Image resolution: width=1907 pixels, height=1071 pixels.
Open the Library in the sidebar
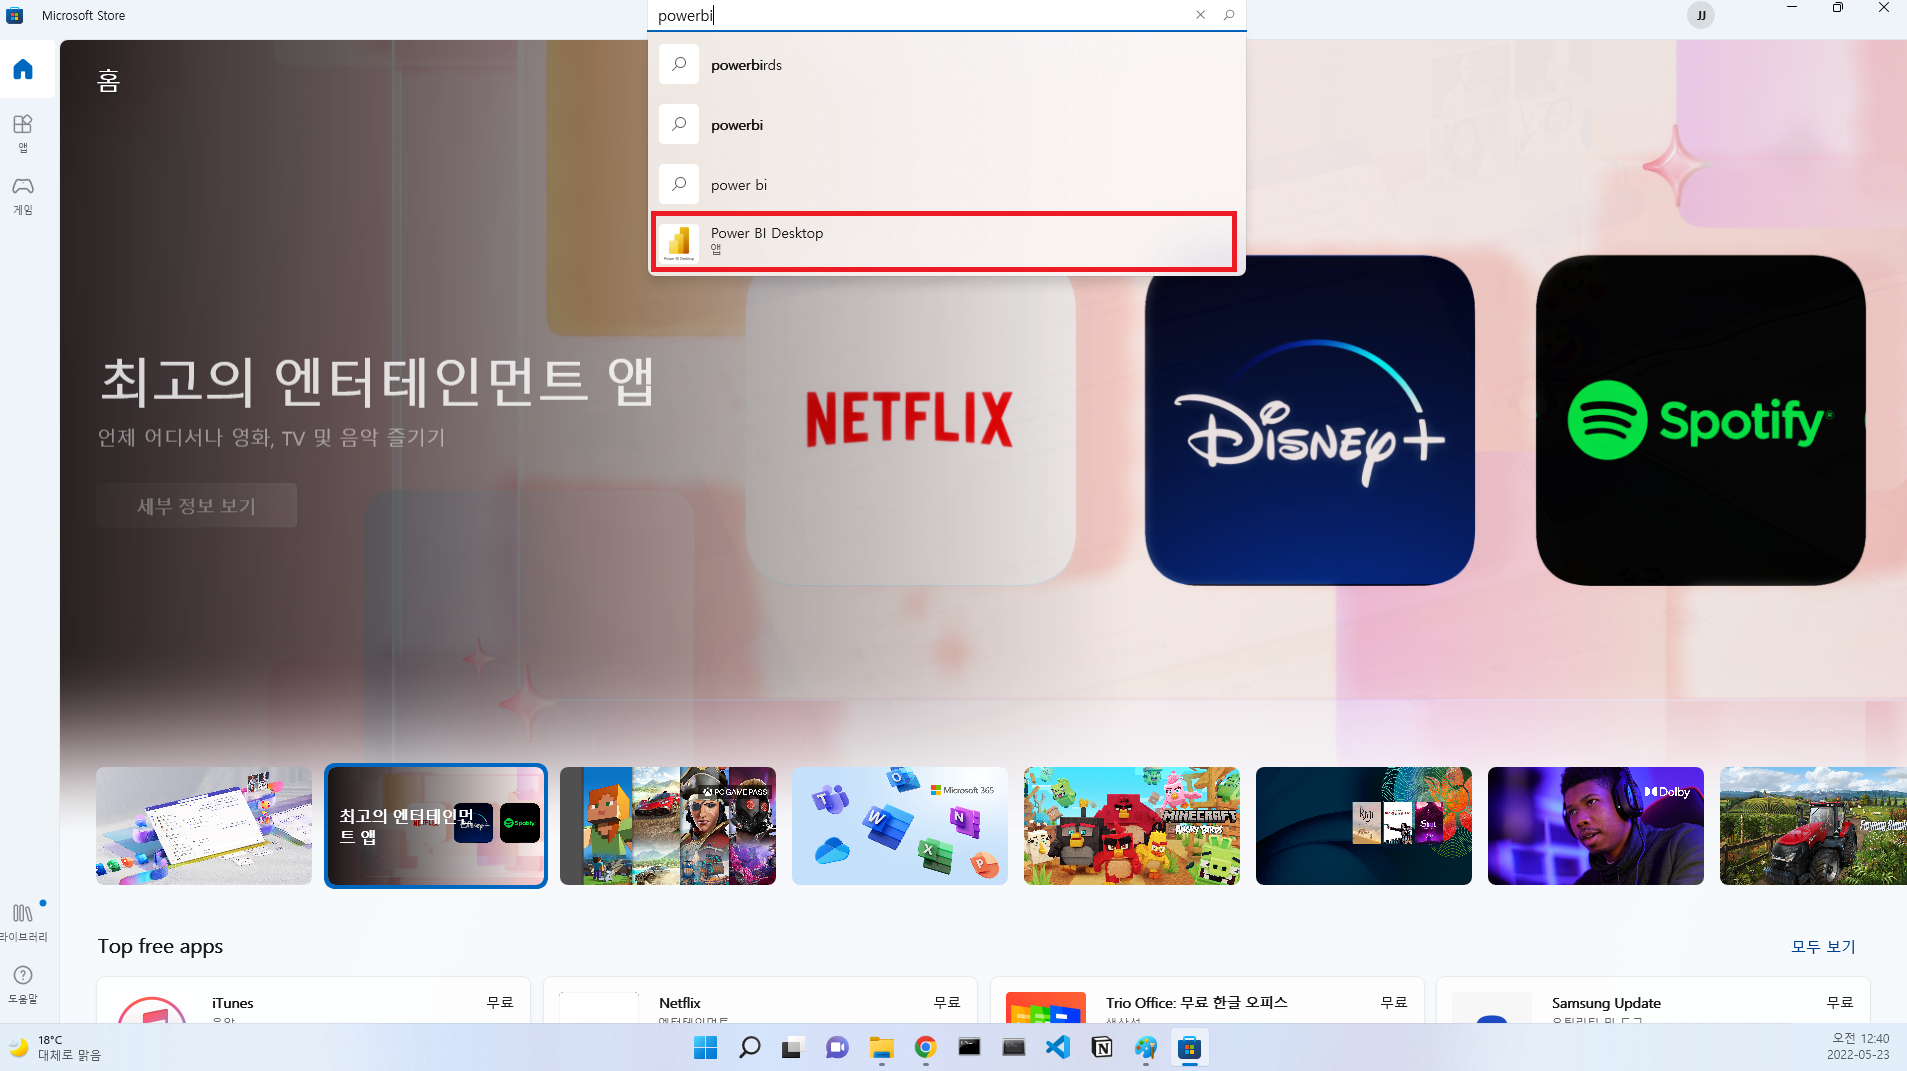point(23,922)
